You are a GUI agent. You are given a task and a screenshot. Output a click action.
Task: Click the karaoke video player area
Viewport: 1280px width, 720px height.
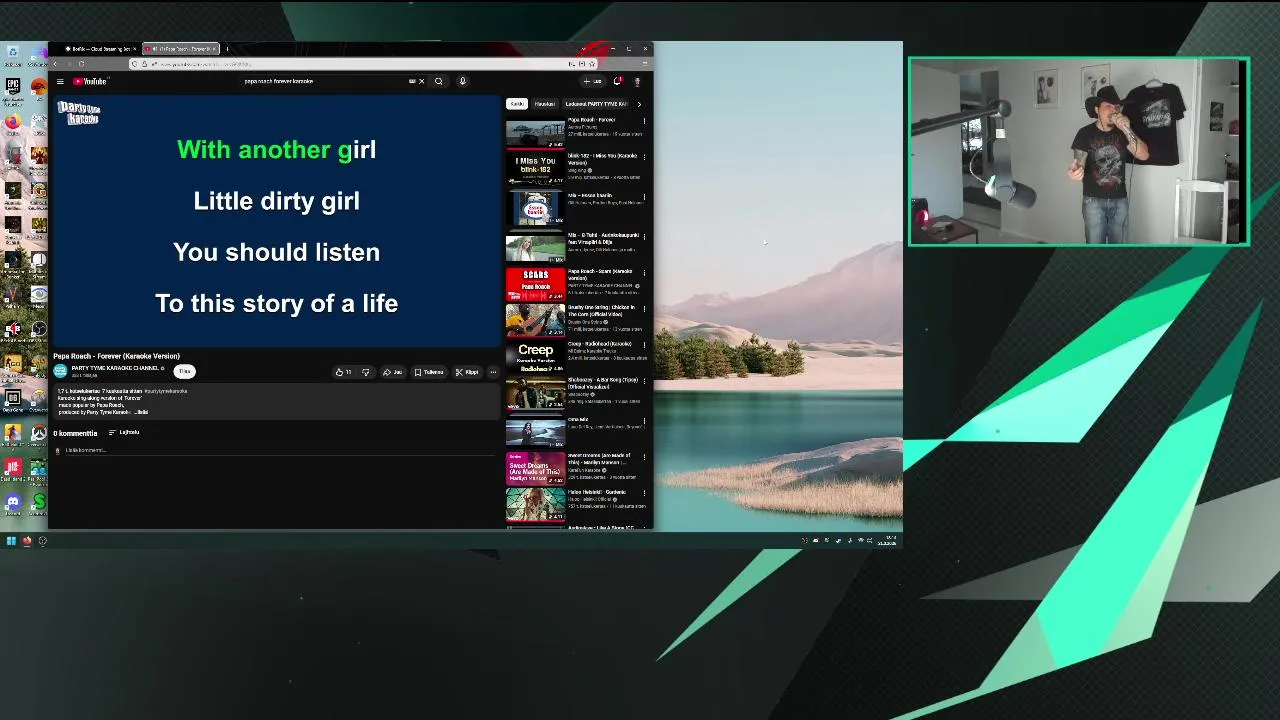pyautogui.click(x=276, y=221)
